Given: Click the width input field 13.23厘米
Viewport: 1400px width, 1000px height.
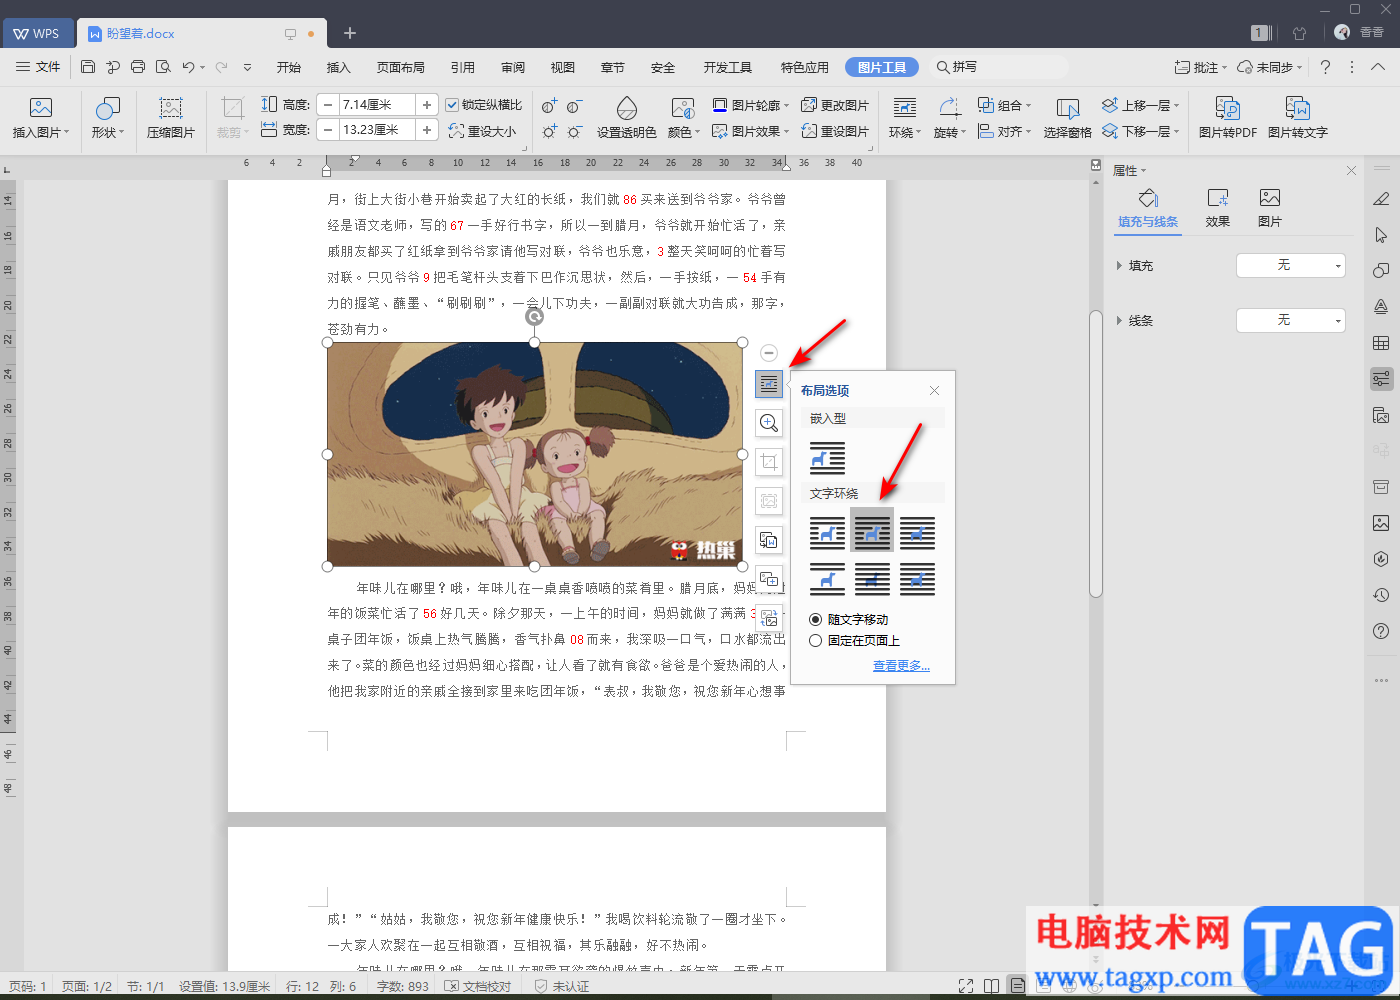Looking at the screenshot, I should (x=377, y=130).
